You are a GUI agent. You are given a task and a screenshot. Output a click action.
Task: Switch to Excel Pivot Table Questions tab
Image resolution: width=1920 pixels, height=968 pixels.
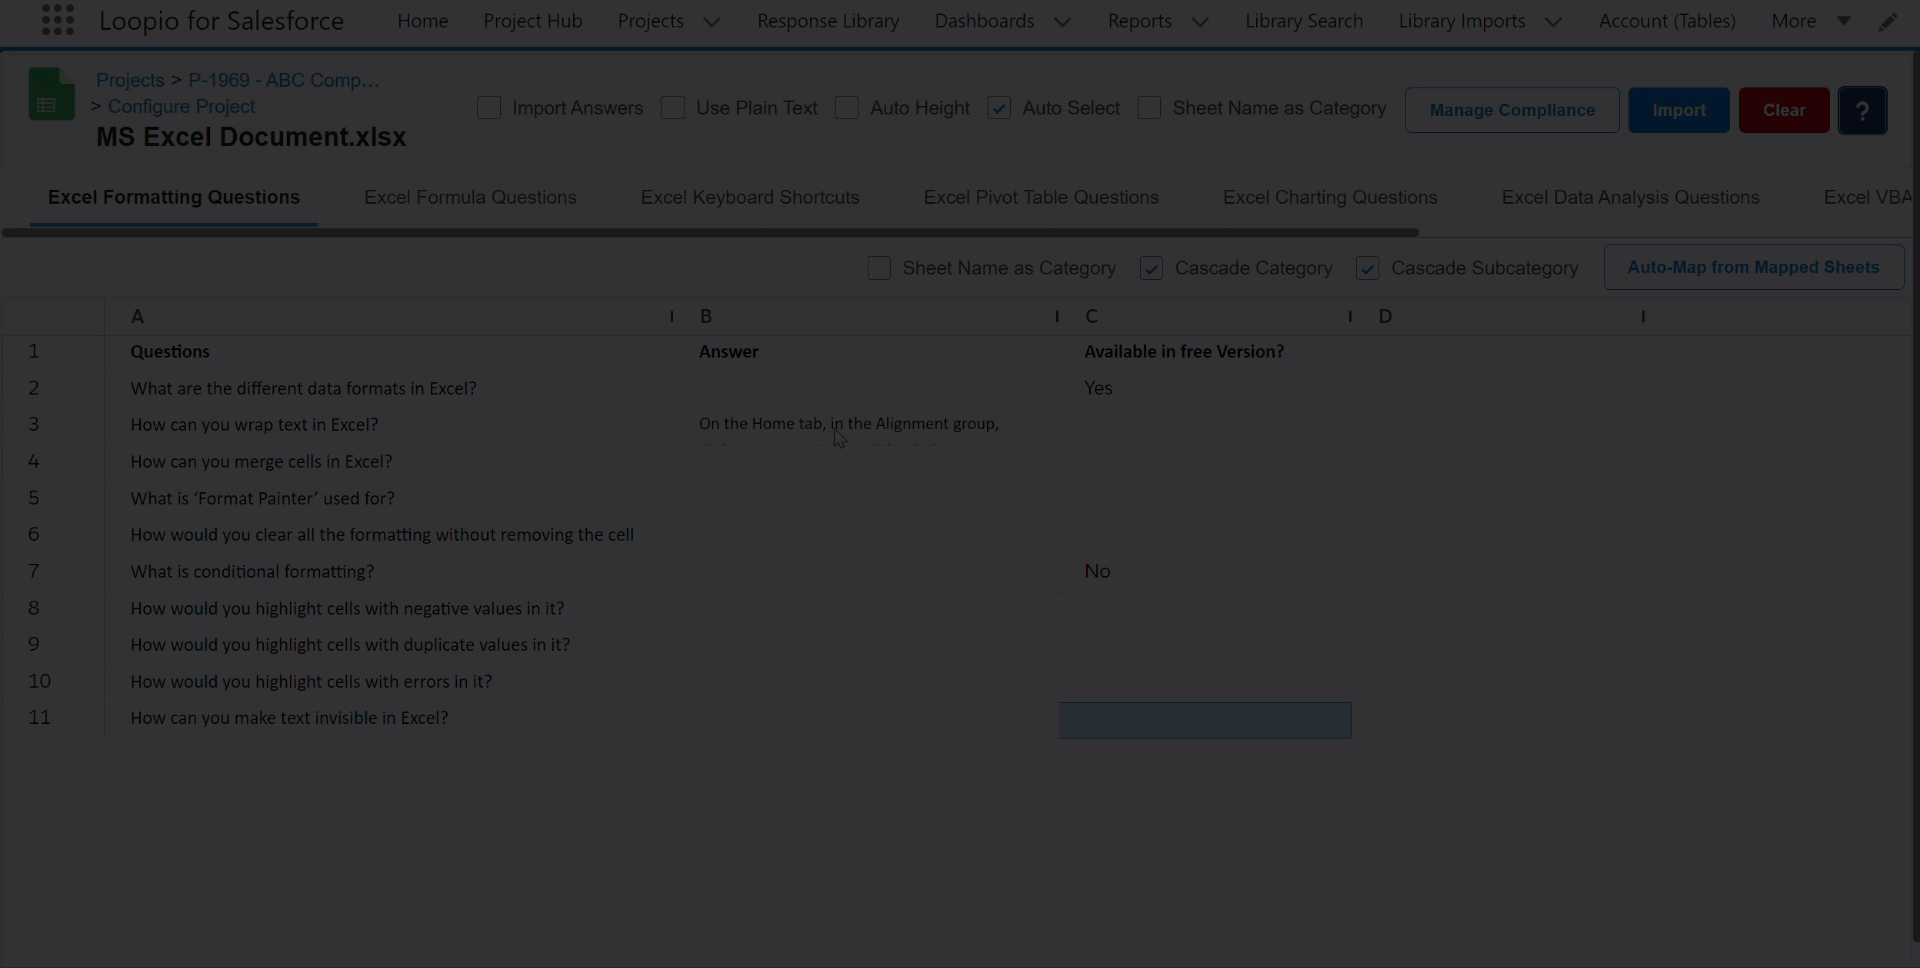[1041, 197]
